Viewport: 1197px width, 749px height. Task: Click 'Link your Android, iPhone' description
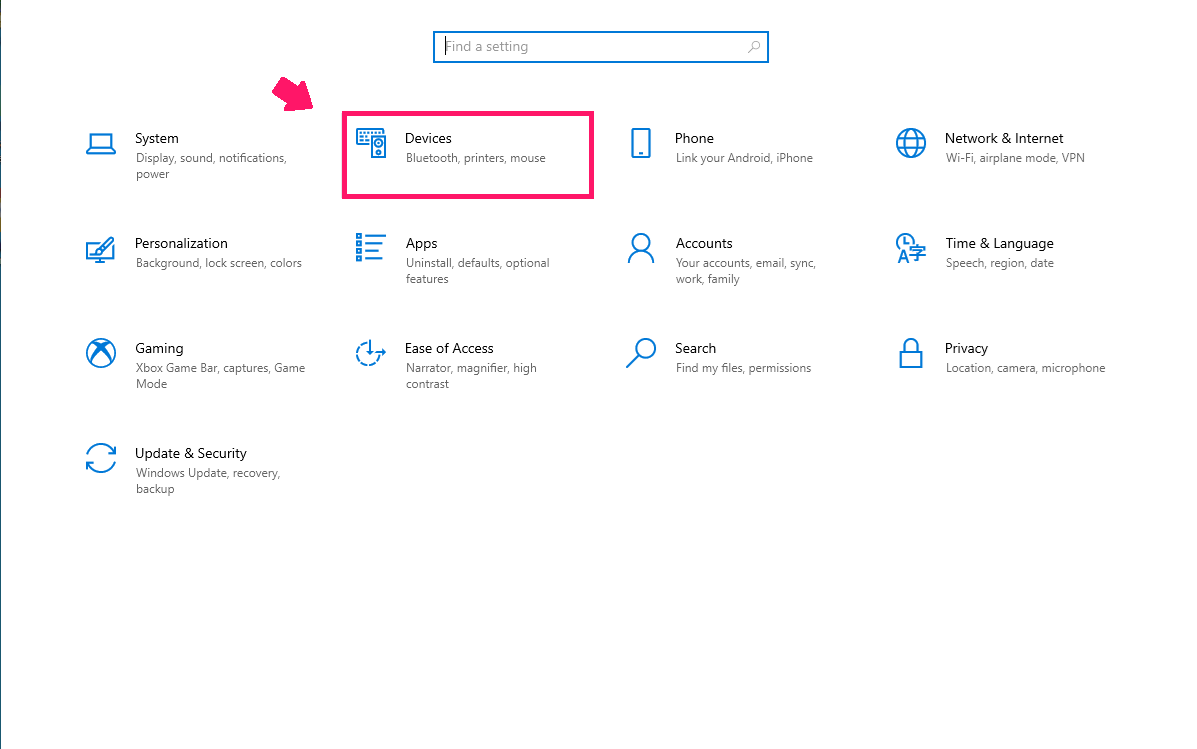[x=744, y=158]
